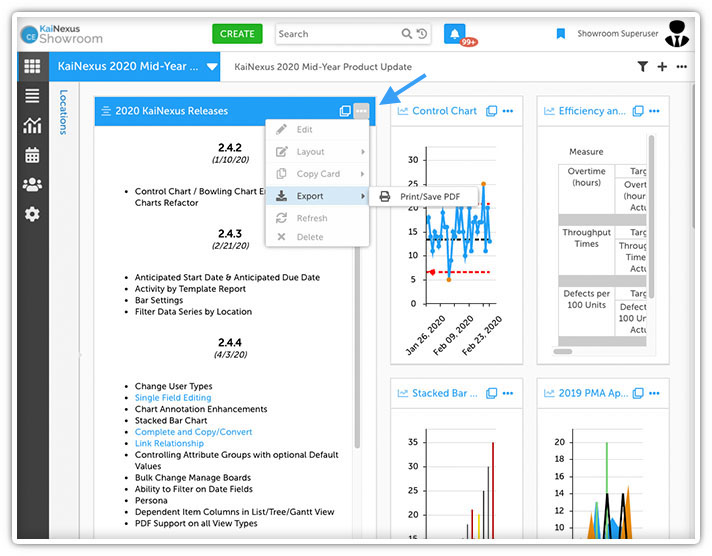Open the charts and reports sidebar icon

32,125
